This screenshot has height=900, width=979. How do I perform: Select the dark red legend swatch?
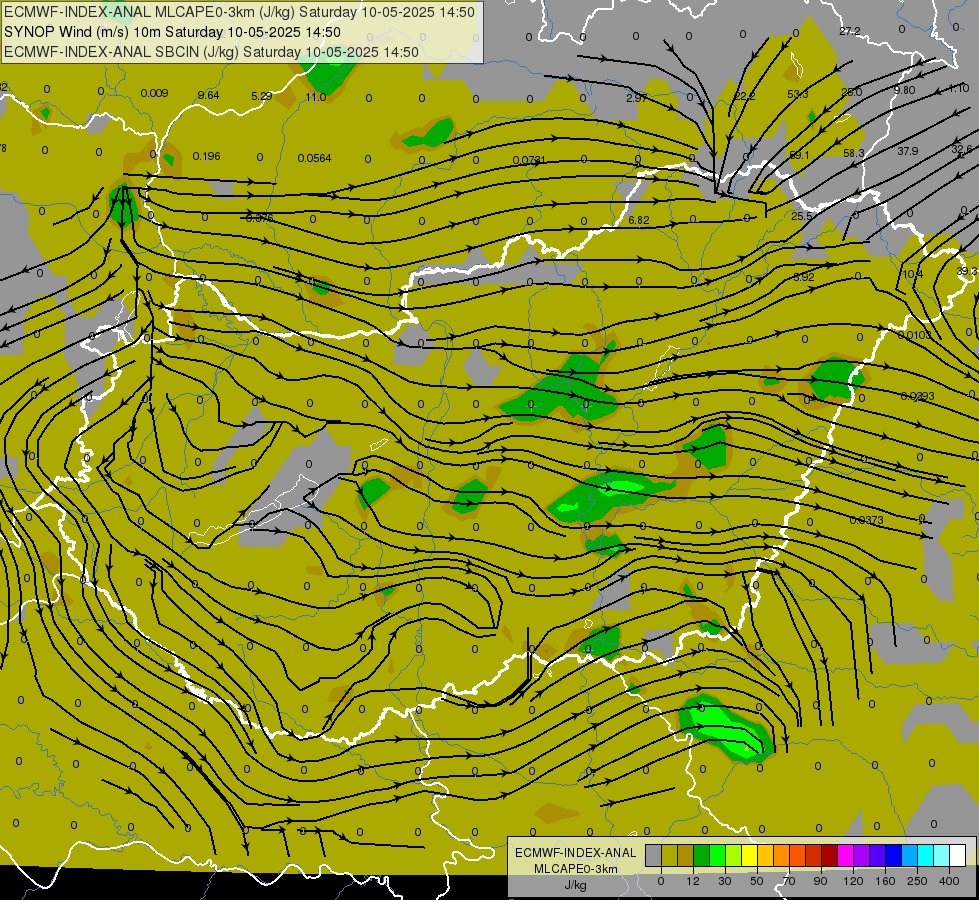click(x=829, y=856)
